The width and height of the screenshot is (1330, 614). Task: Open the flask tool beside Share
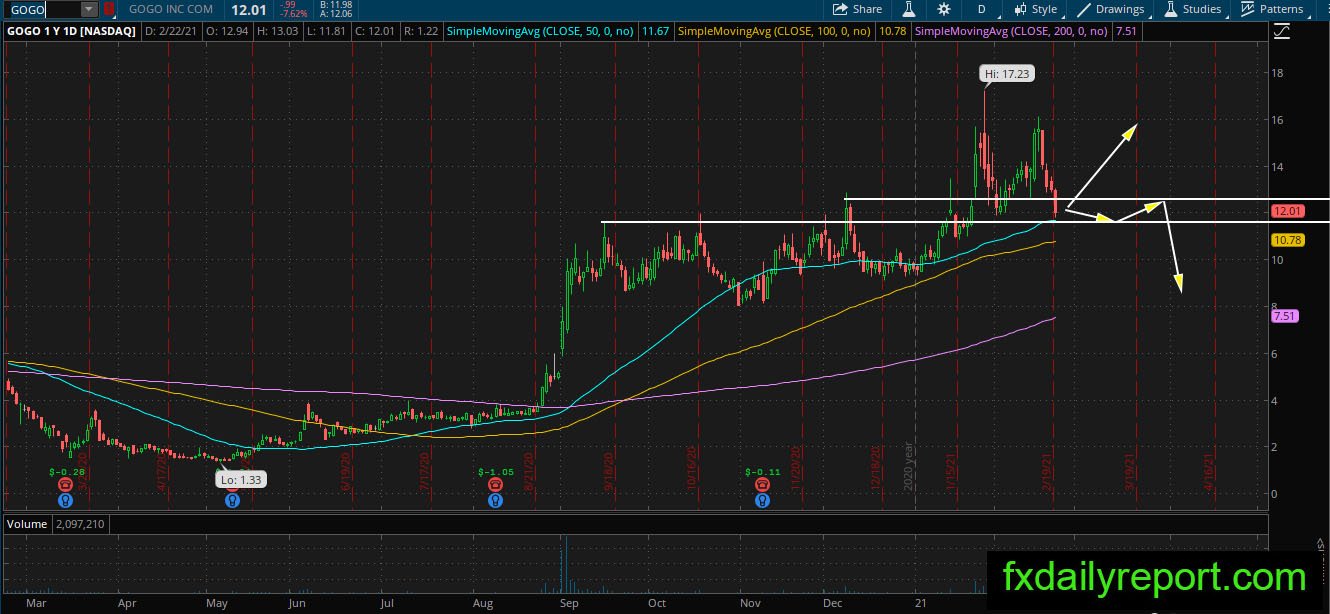point(909,9)
